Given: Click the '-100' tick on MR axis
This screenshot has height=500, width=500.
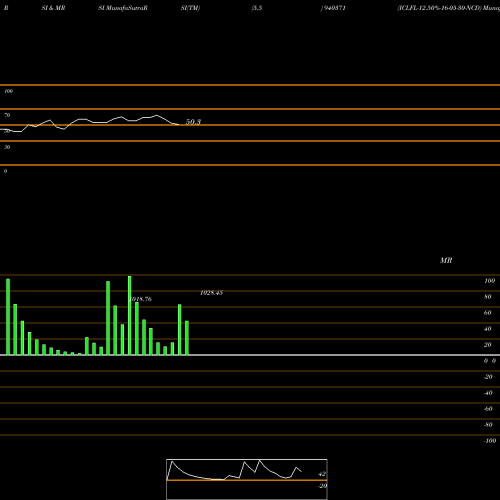Looking at the screenshot, I should [490, 441].
